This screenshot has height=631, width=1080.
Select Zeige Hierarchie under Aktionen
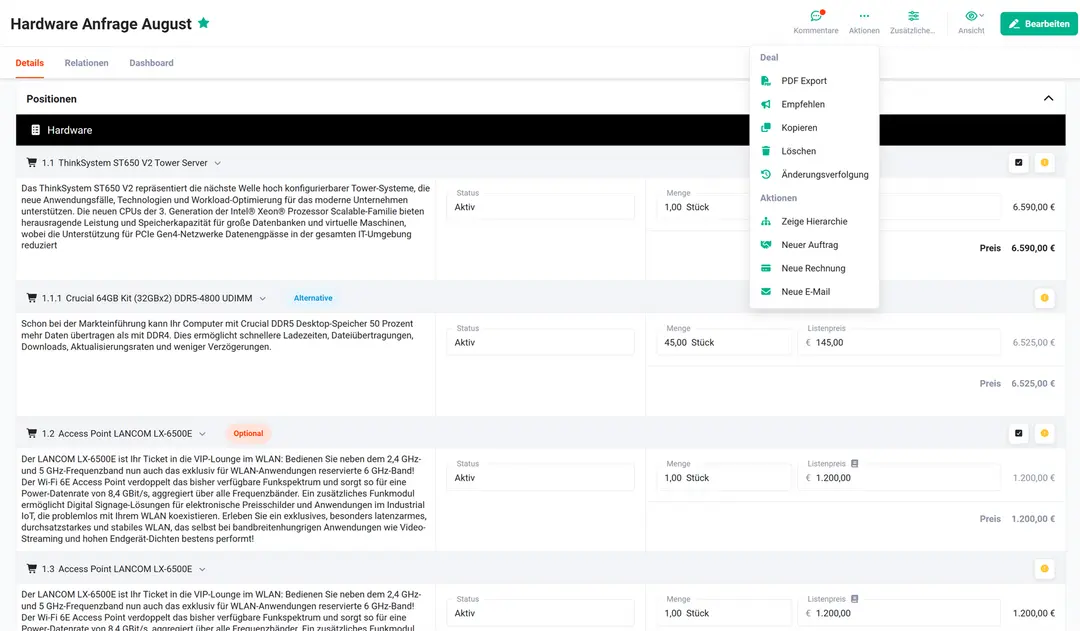(814, 221)
